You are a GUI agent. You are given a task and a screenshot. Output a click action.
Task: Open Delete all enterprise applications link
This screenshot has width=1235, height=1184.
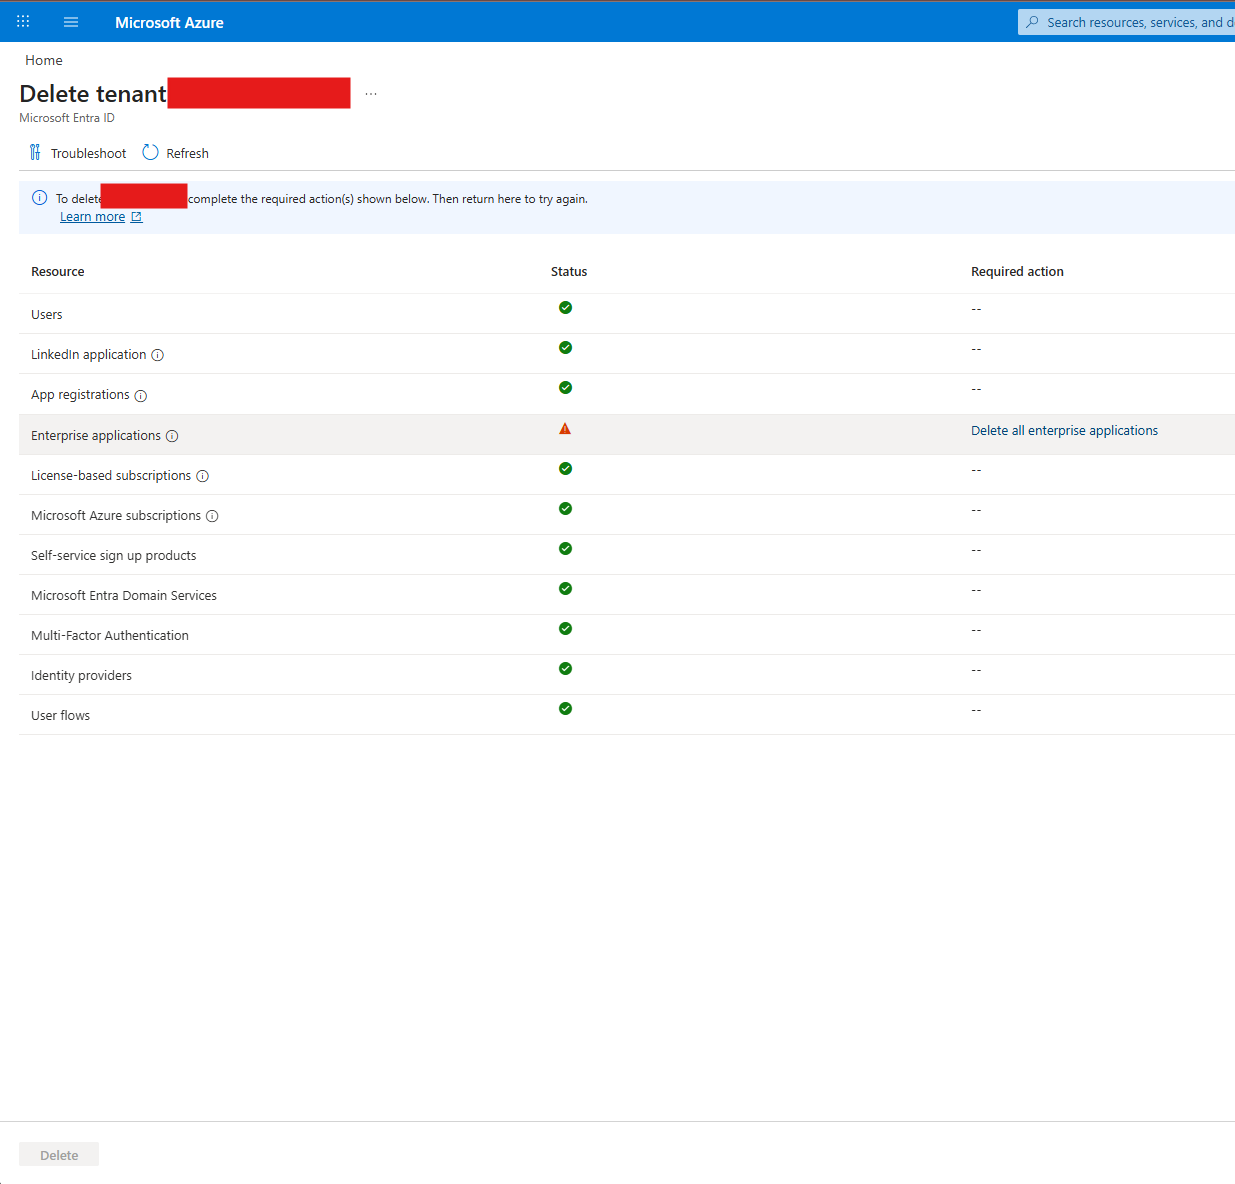coord(1064,431)
